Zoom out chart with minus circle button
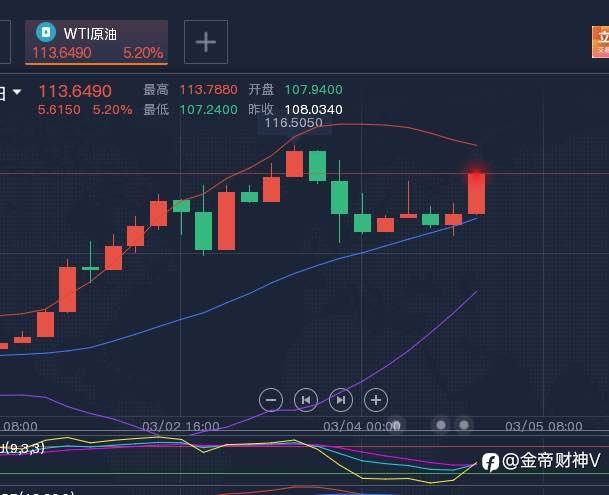Viewport: 609px width, 495px height. [x=271, y=400]
